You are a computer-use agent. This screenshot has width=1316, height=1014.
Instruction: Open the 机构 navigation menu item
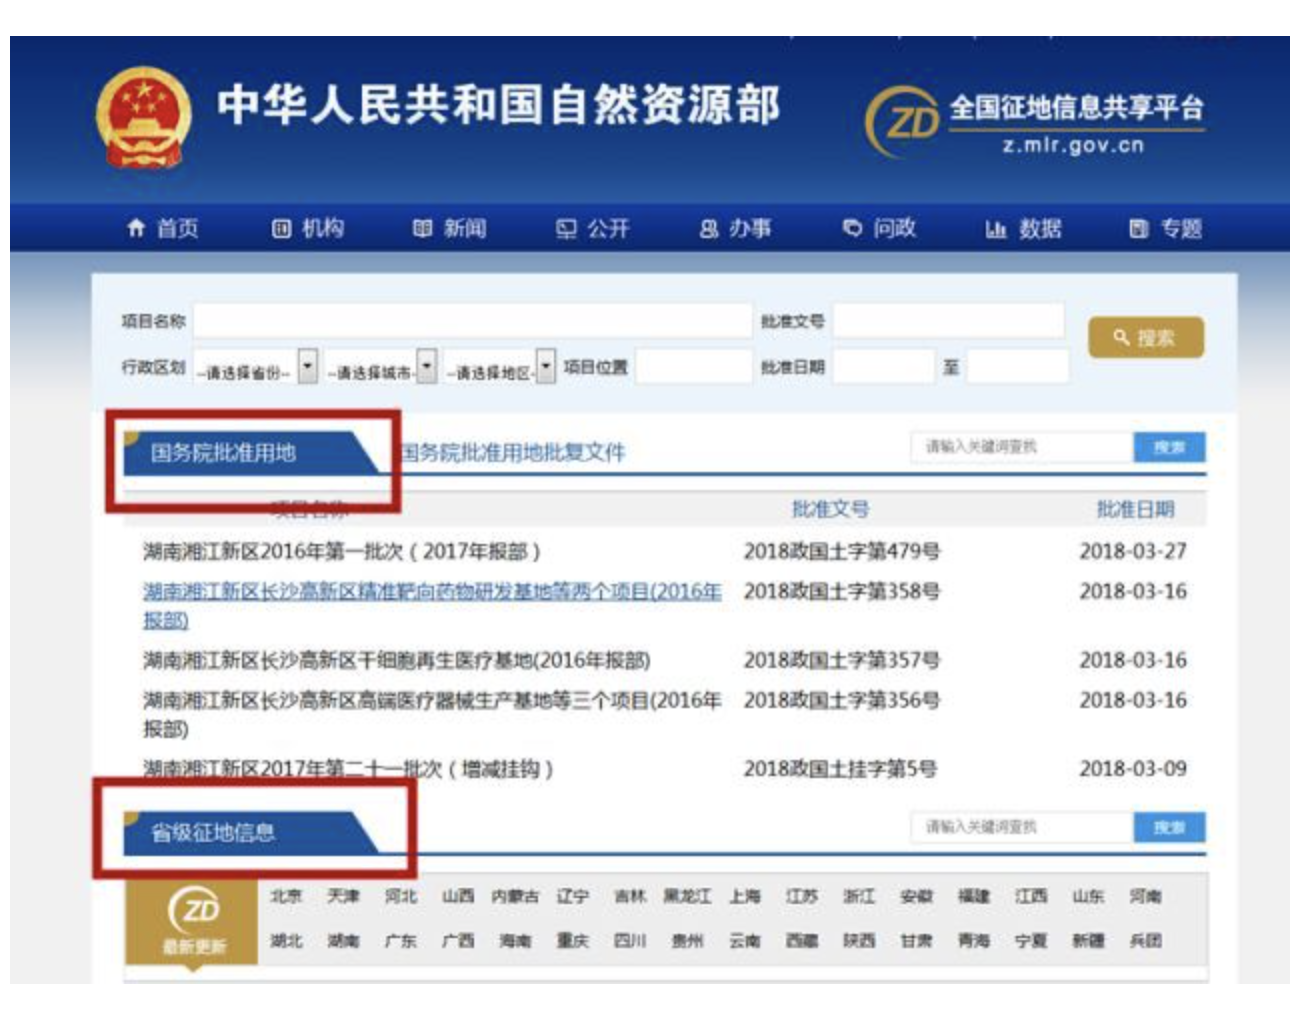pyautogui.click(x=309, y=229)
